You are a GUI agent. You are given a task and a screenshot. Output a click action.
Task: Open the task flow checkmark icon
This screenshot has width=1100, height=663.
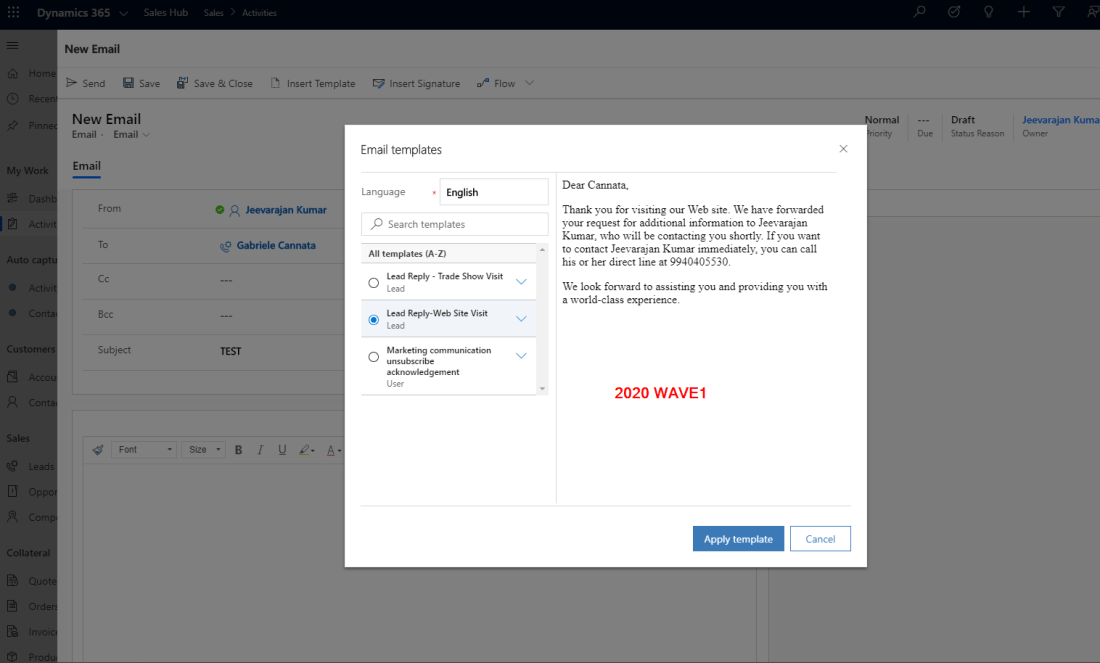(953, 12)
